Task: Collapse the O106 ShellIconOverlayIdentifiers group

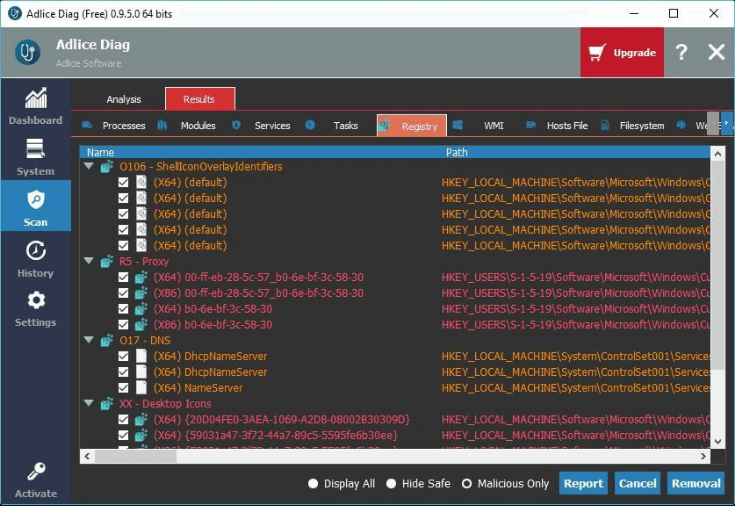Action: 88,167
